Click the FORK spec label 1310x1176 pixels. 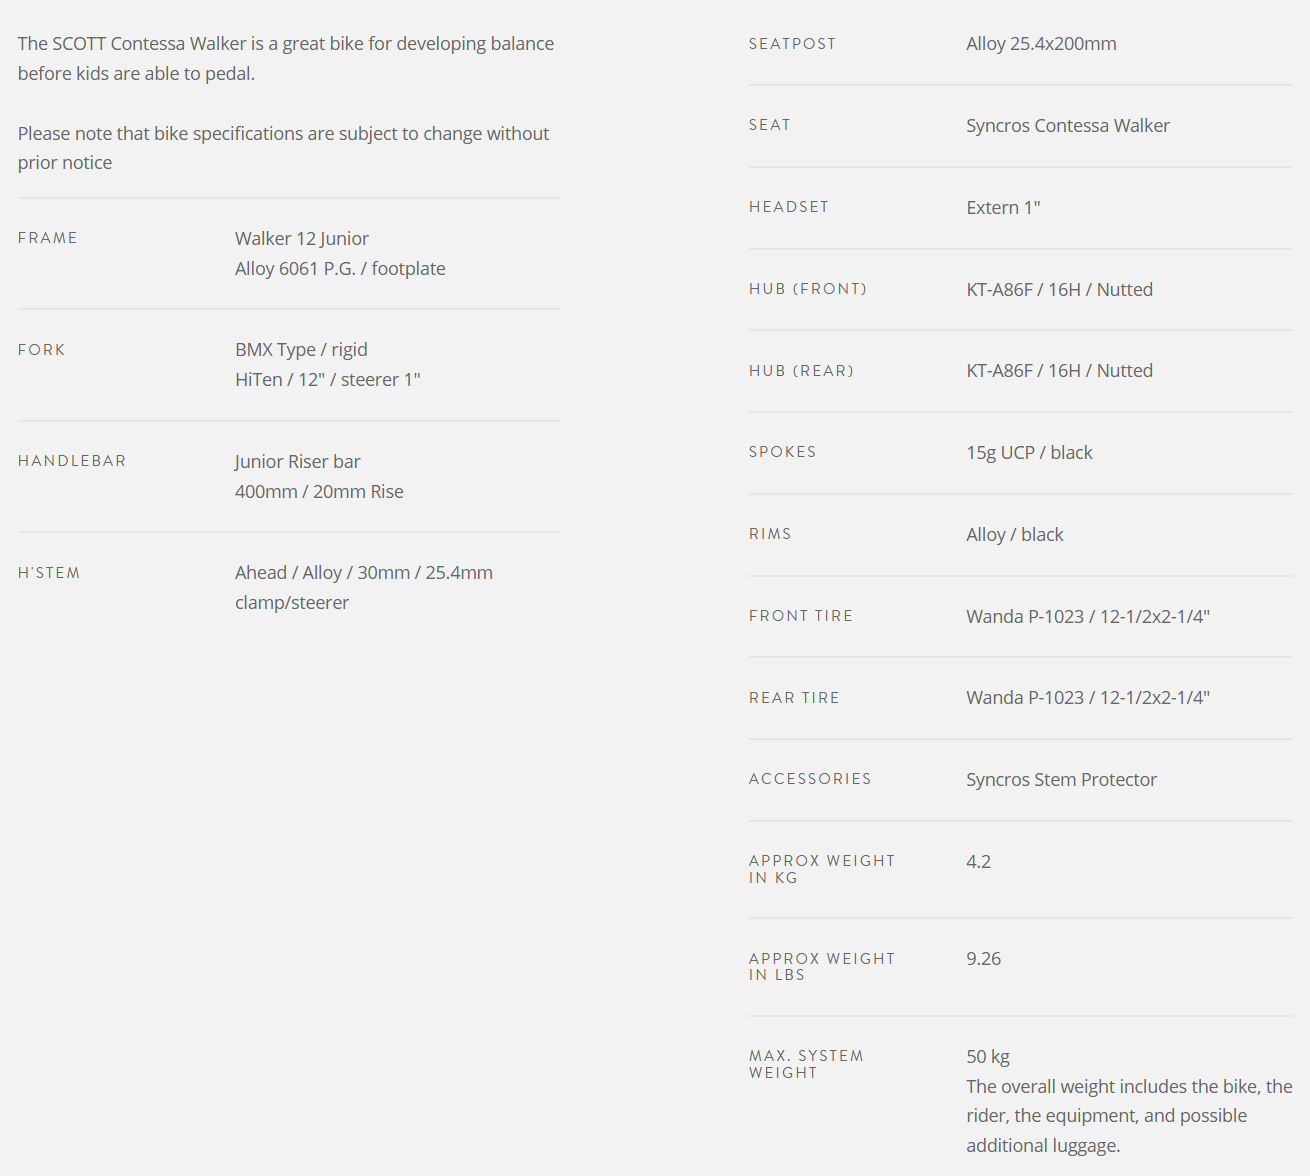42,350
